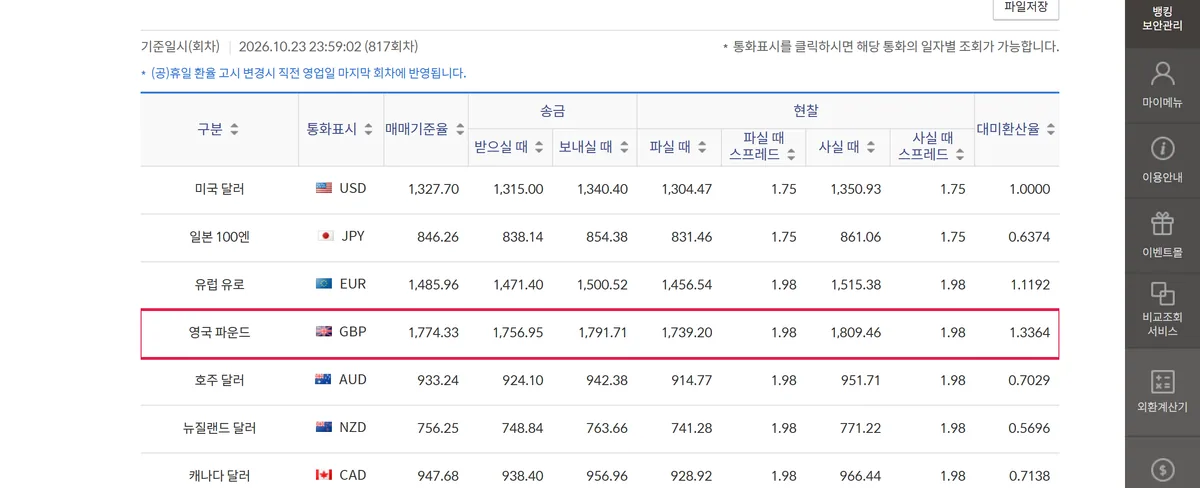
Task: Click JPY cash selling rate 831.46
Action: click(691, 237)
